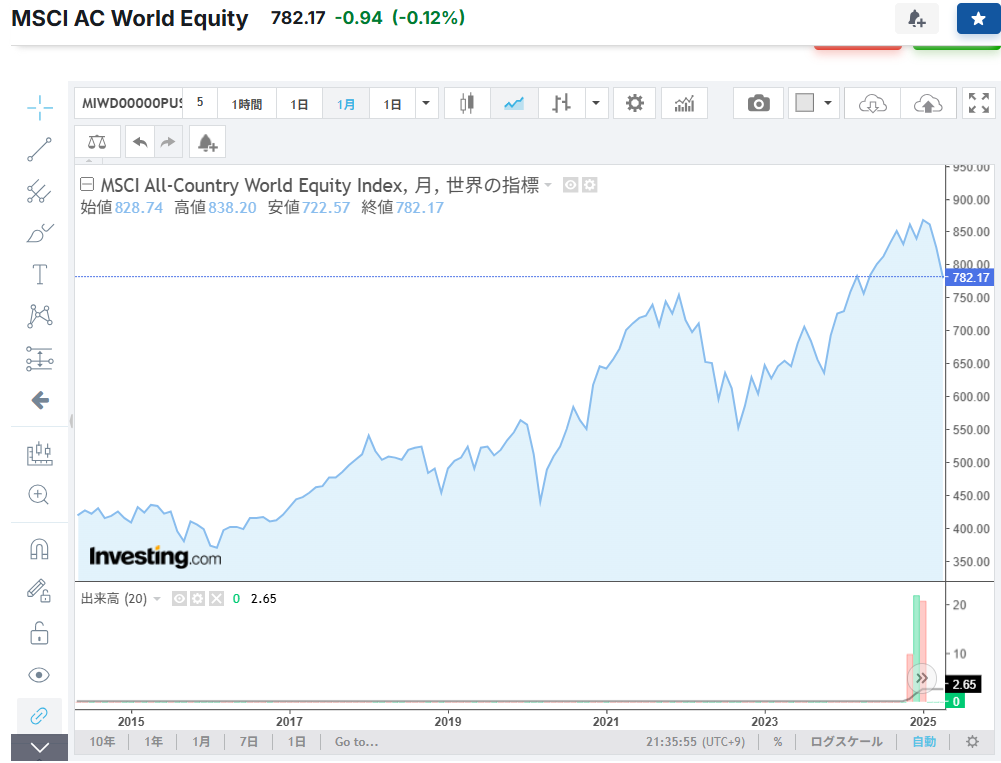1001x763 pixels.
Task: Toggle log scale (ログスケール)
Action: [x=846, y=742]
